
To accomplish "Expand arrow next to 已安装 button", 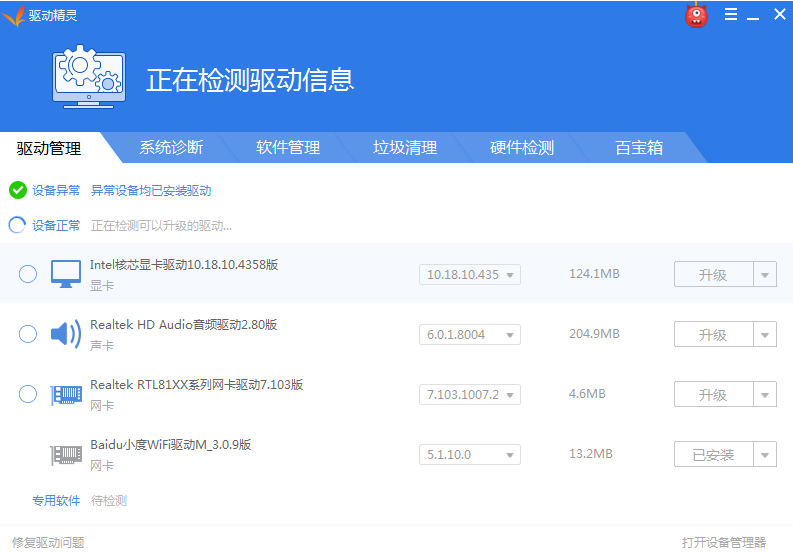I will coord(765,455).
